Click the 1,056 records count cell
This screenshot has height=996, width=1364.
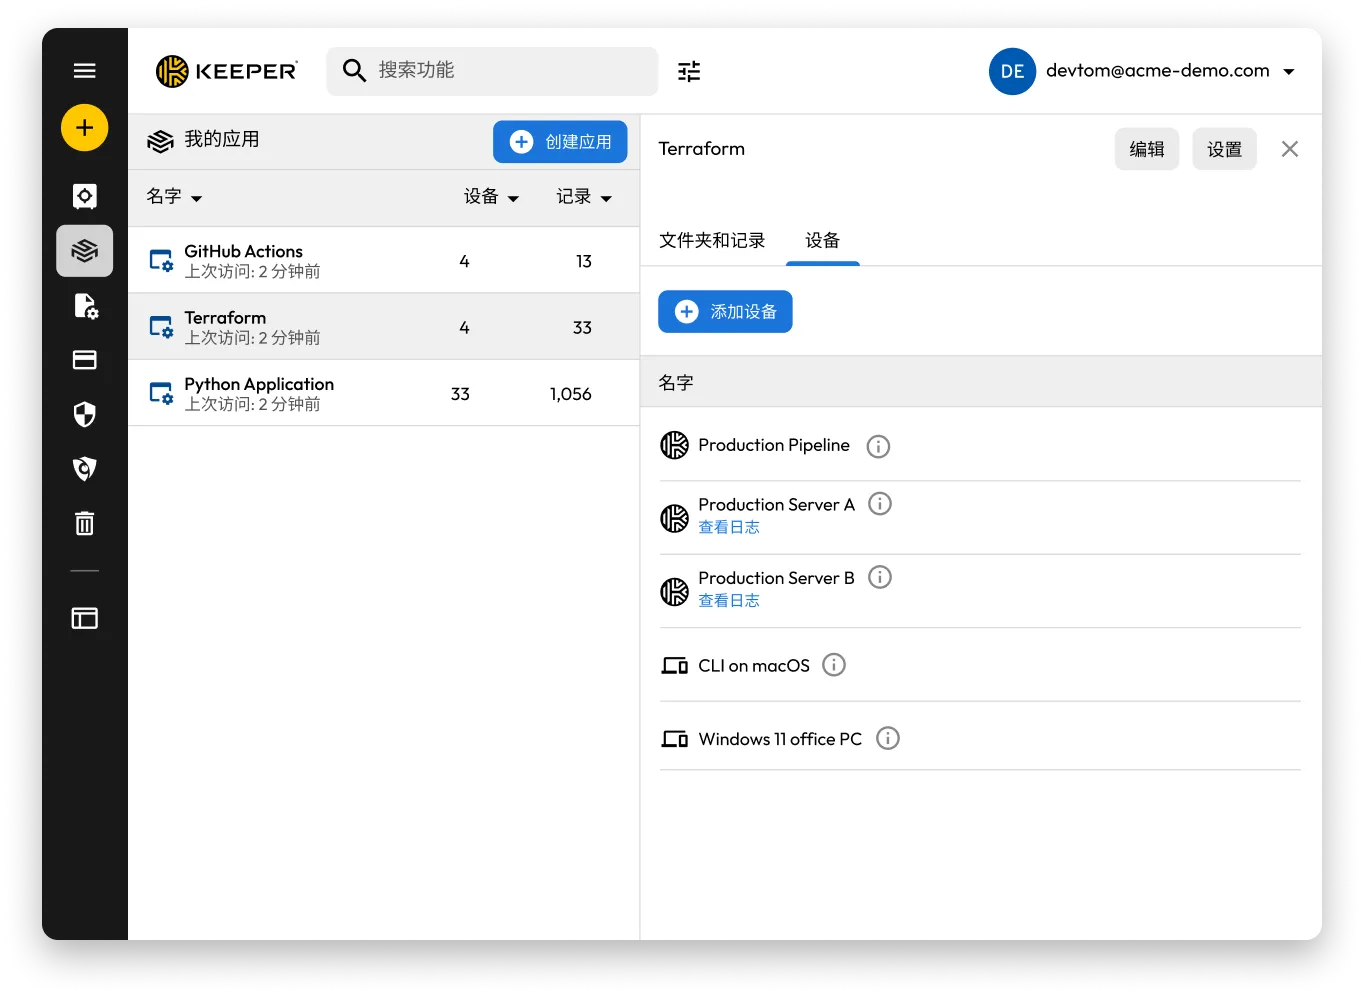570,394
